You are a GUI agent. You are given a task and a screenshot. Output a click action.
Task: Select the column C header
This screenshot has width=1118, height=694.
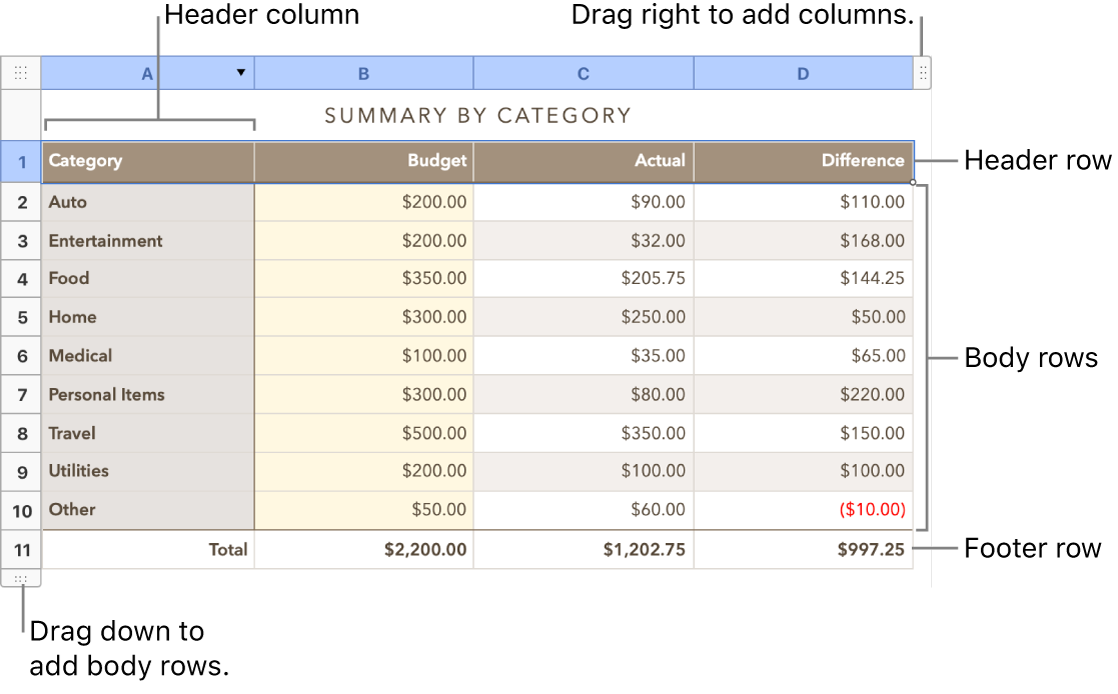coord(583,72)
